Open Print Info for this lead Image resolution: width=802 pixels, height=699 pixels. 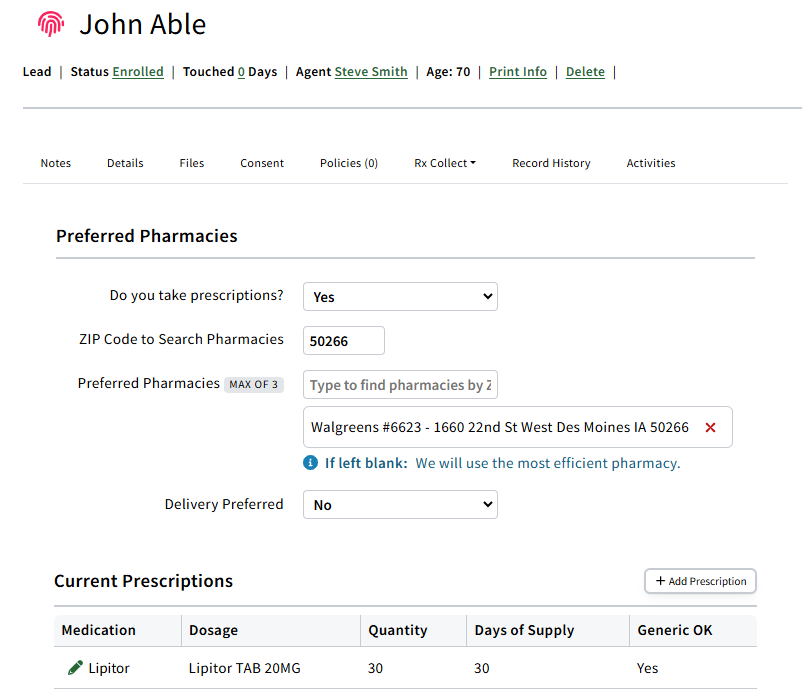coord(517,71)
